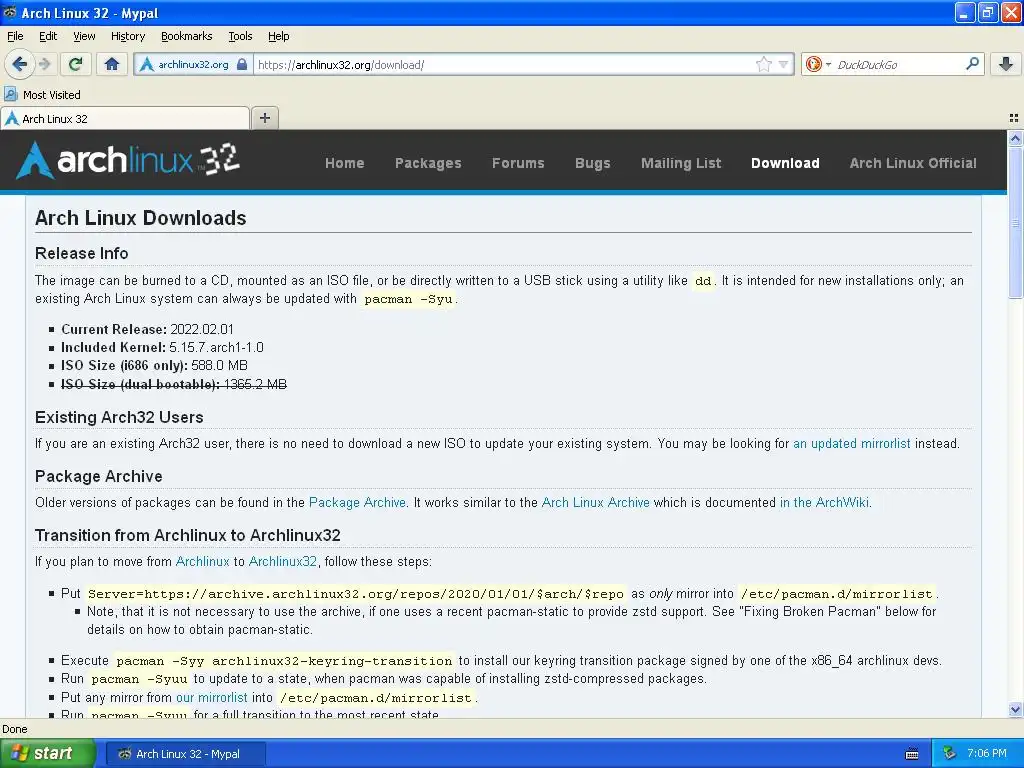Screen dimensions: 1024x768
Task: Open the Bookmarks menu
Action: (186, 36)
